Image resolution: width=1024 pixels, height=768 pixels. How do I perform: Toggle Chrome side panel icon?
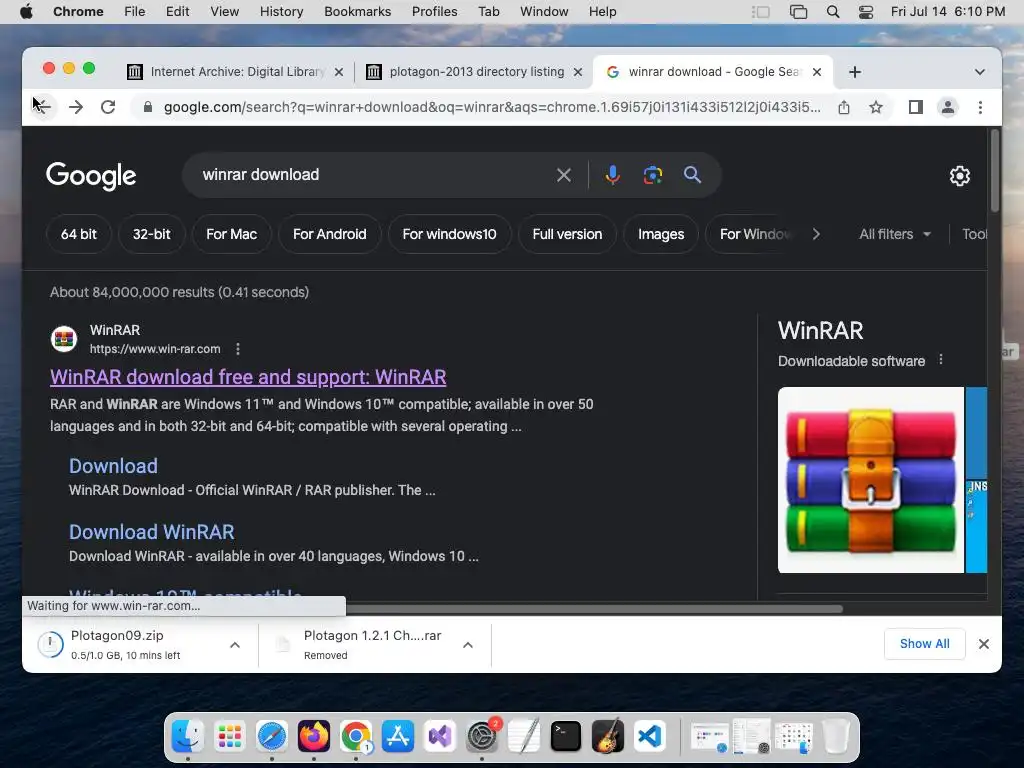pyautogui.click(x=916, y=107)
